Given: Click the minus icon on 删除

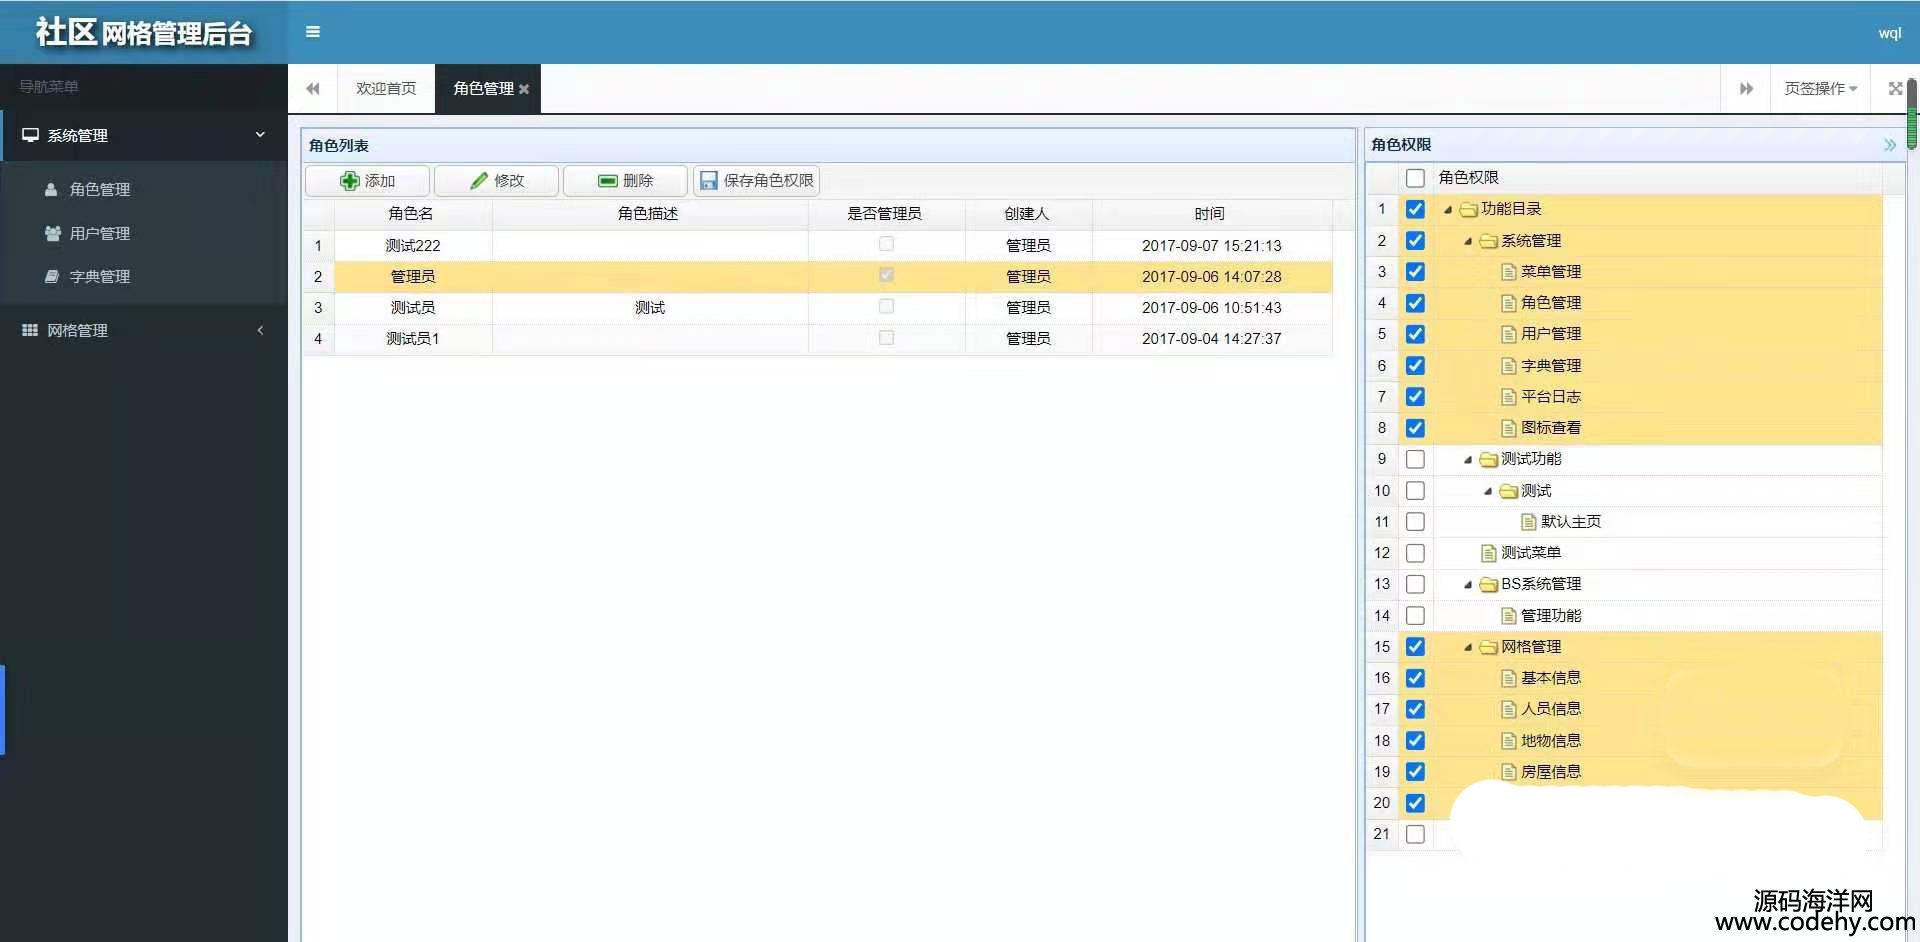Looking at the screenshot, I should click(x=608, y=181).
